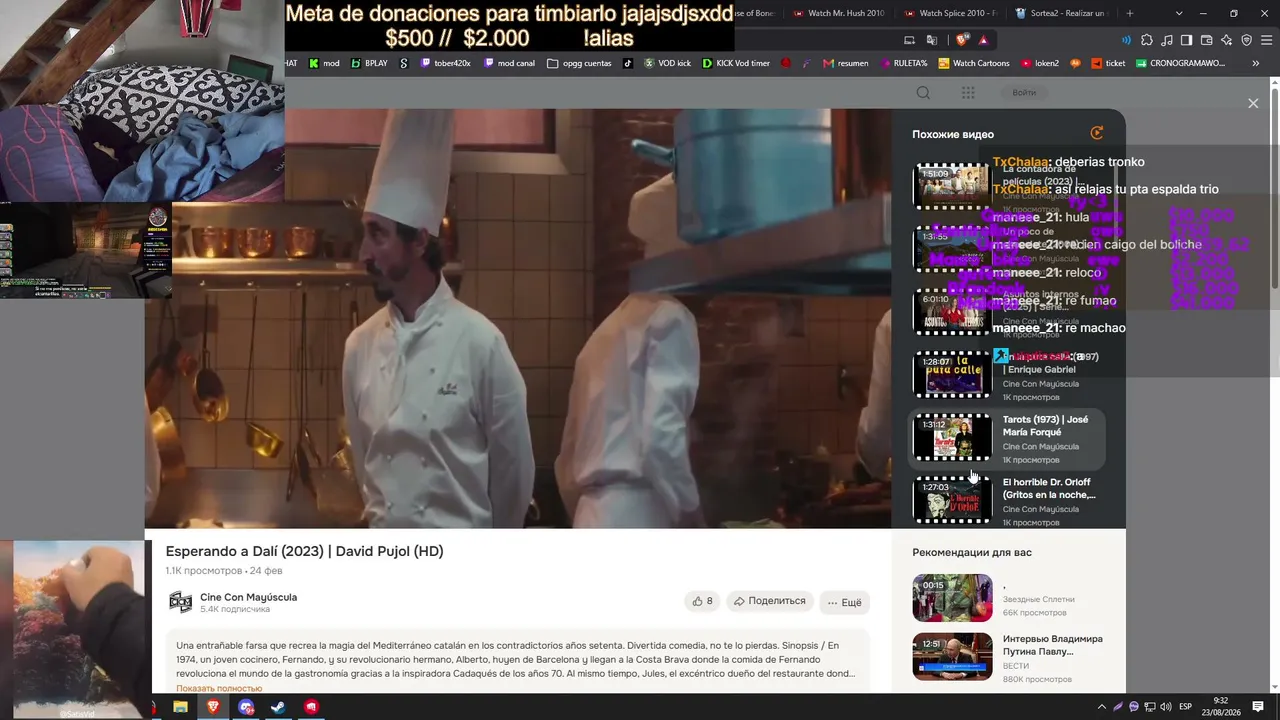Open the 'Tarots (1973) | José María Forqué' title
Viewport: 1280px width, 720px height.
(1045, 426)
